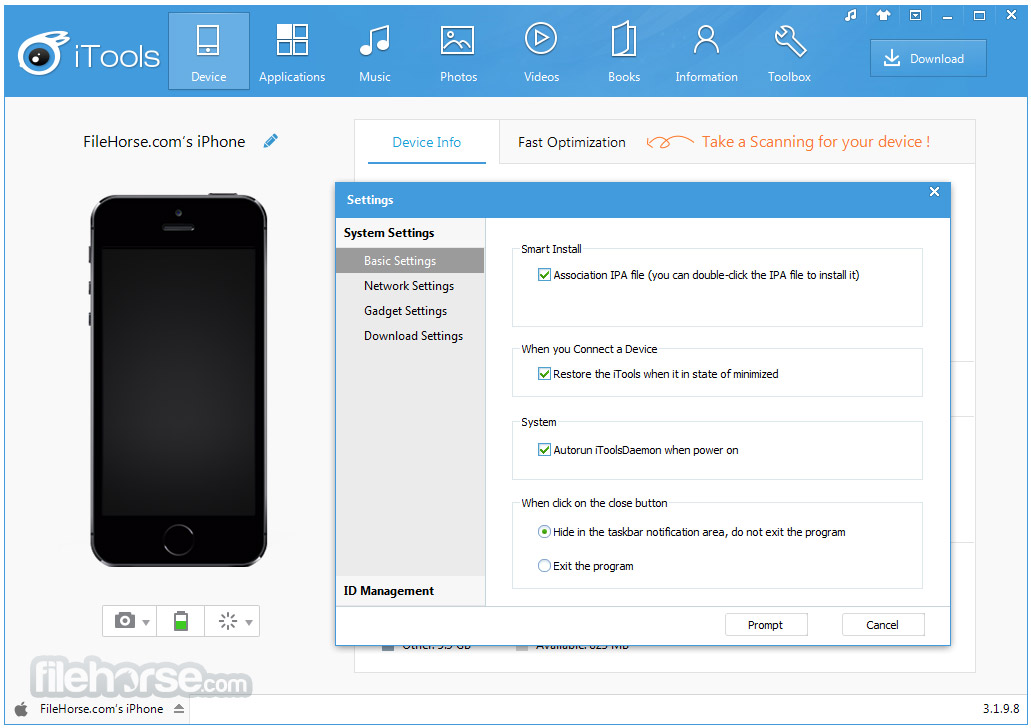Select Basic Settings in sidebar

410,260
